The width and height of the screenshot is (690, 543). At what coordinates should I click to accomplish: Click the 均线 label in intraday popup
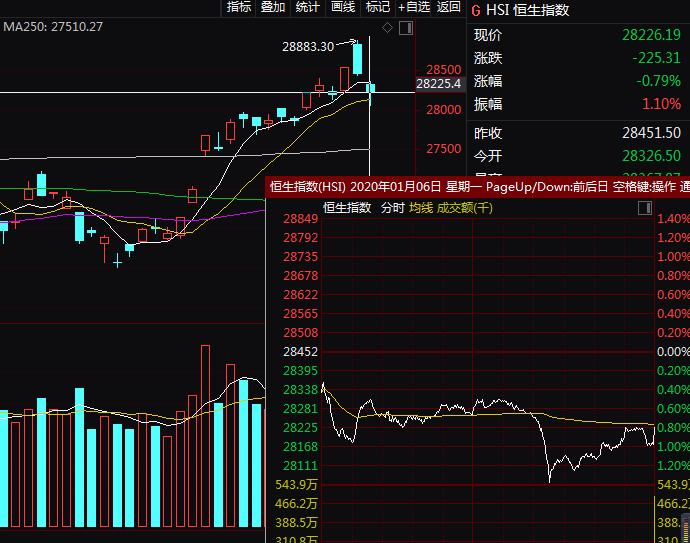(421, 208)
